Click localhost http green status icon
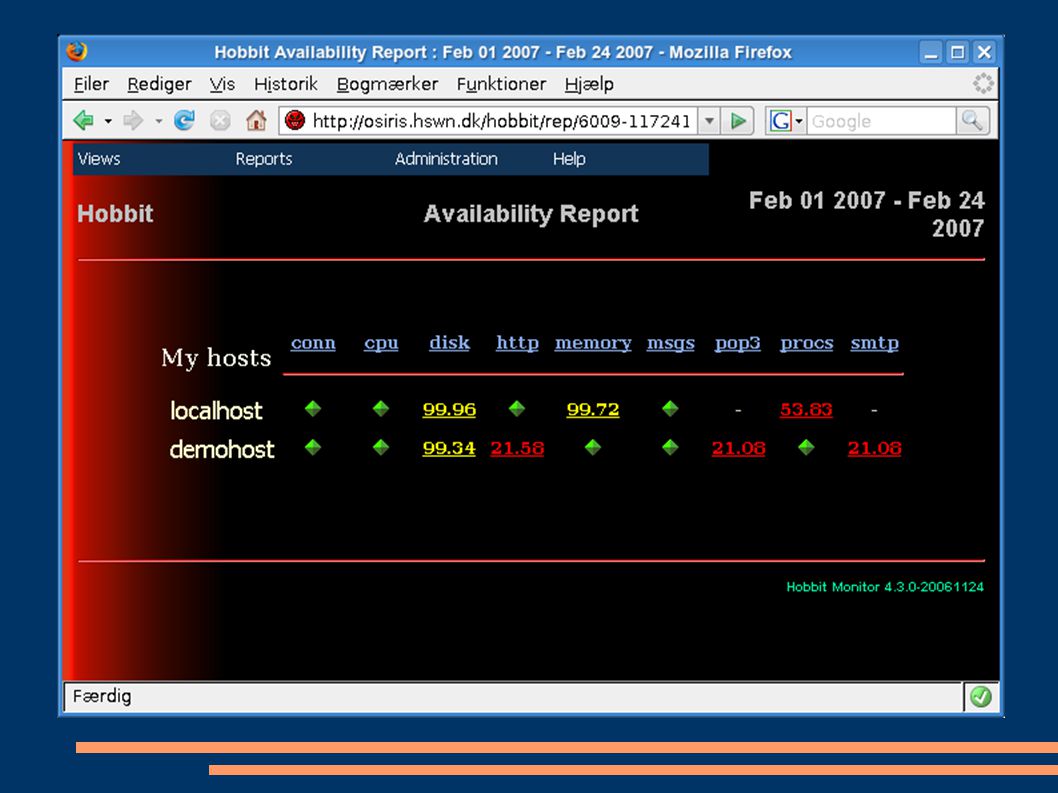1058x793 pixels. (x=517, y=408)
